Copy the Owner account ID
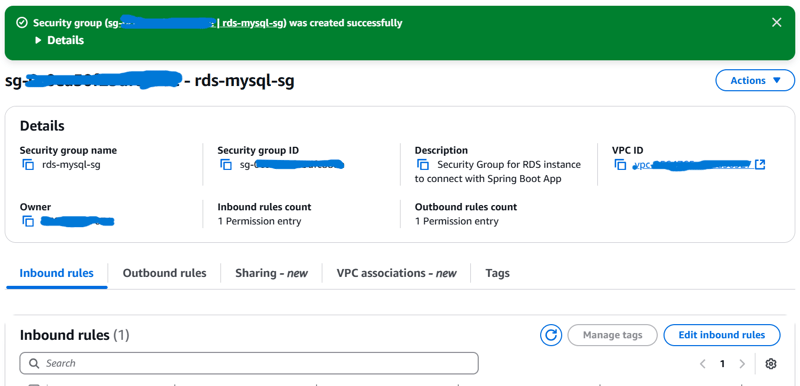The image size is (800, 386). 28,221
